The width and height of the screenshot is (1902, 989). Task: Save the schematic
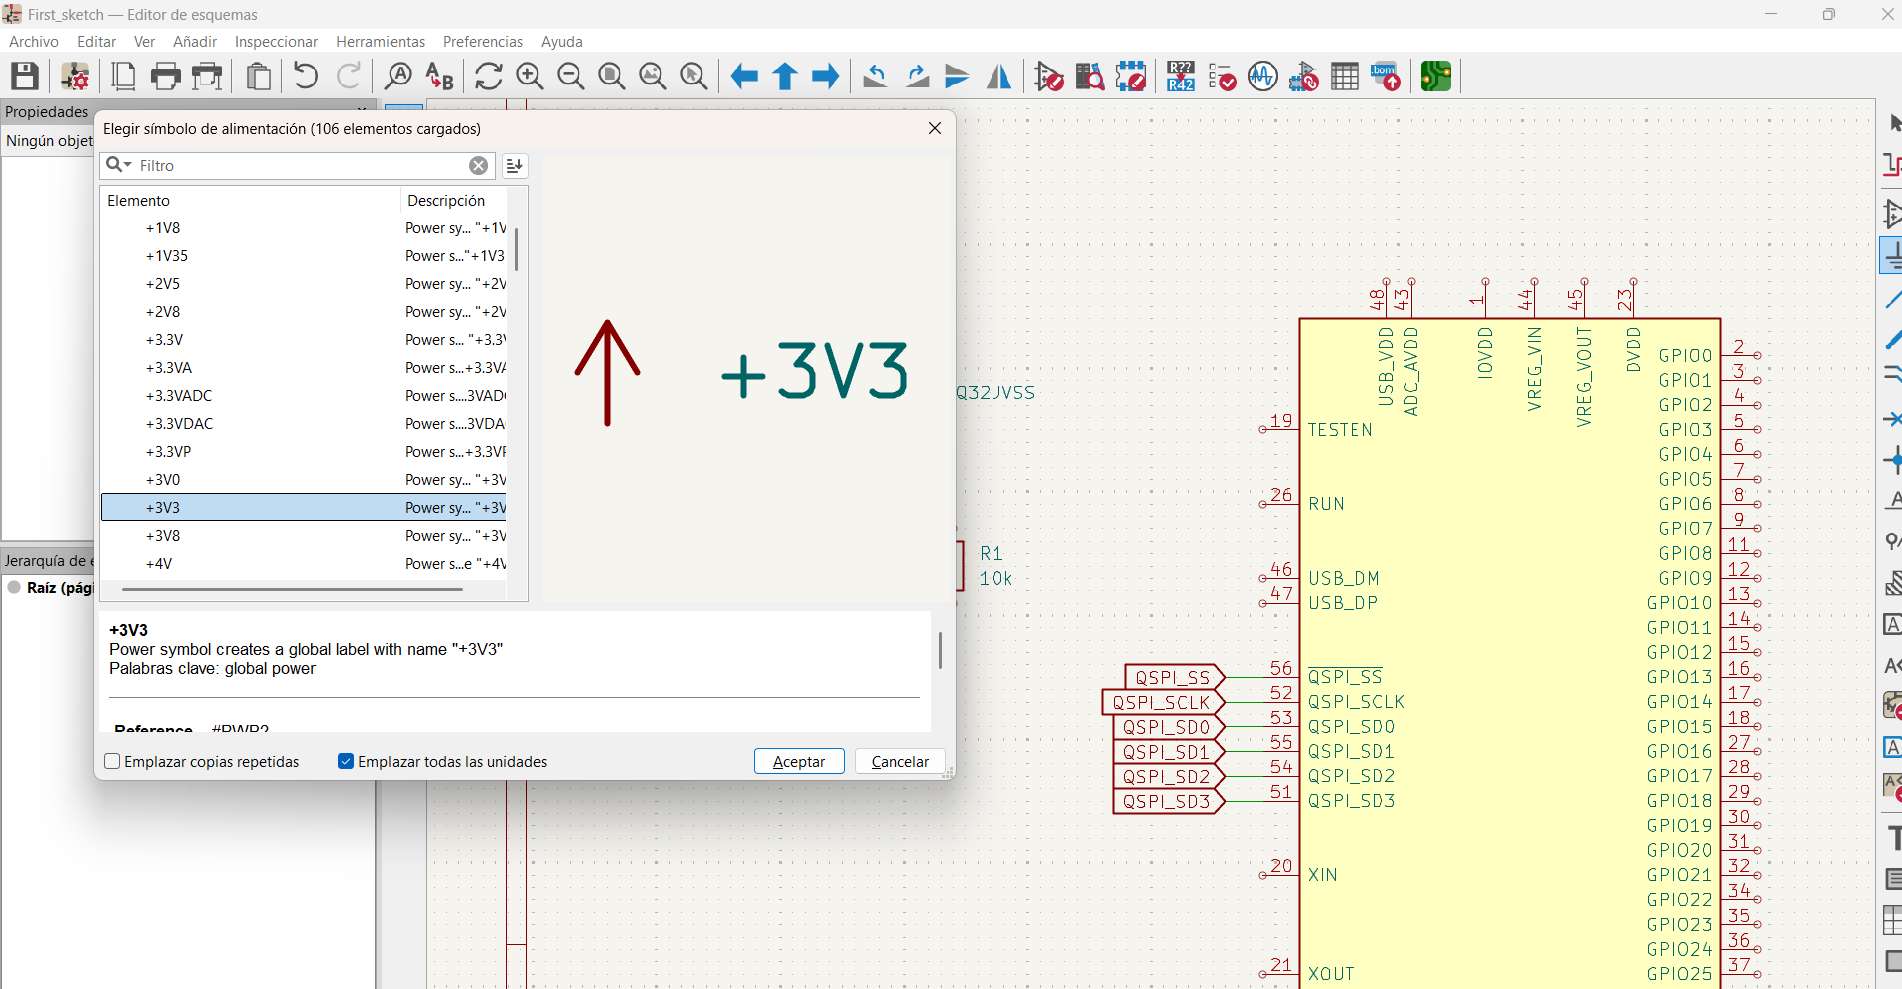[x=25, y=75]
